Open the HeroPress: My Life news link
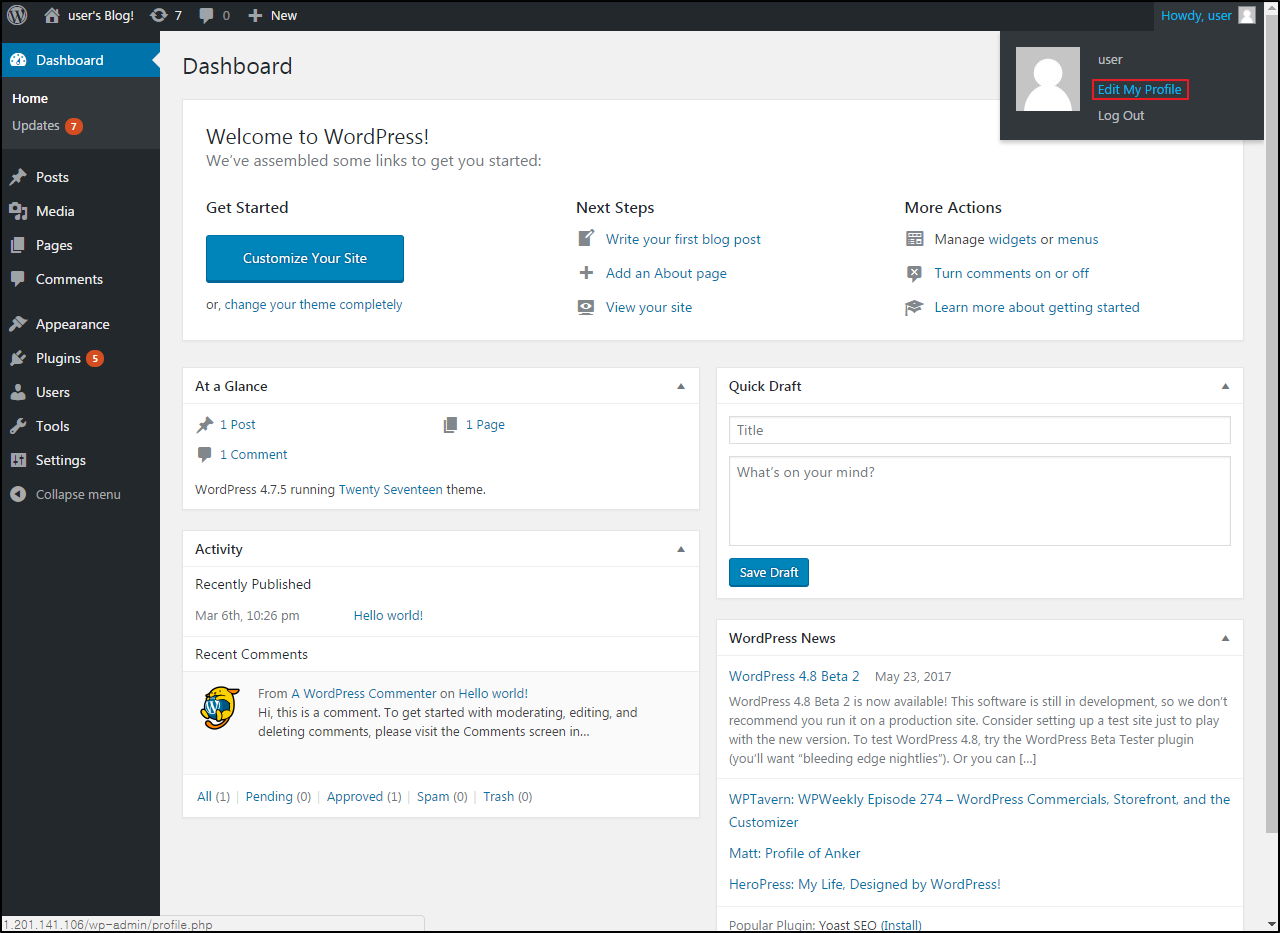The image size is (1280, 933). click(x=865, y=884)
